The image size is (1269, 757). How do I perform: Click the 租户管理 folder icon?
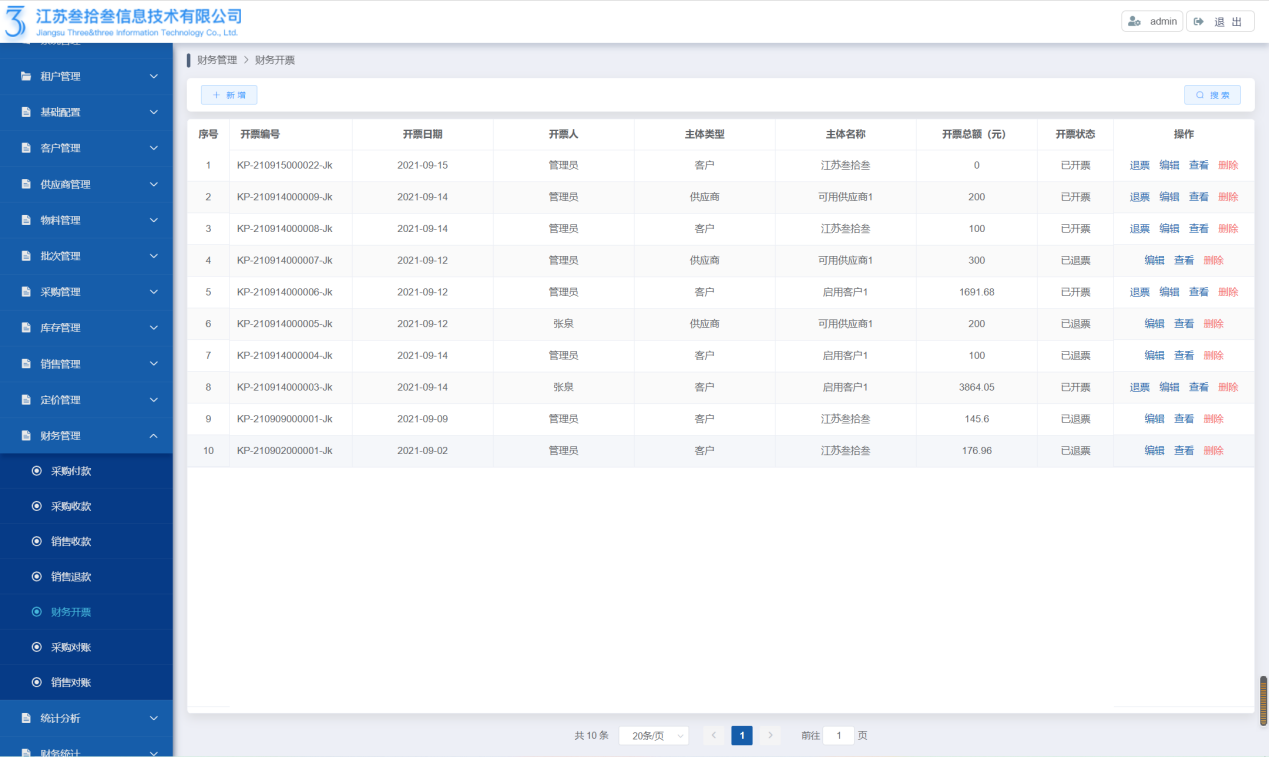26,77
